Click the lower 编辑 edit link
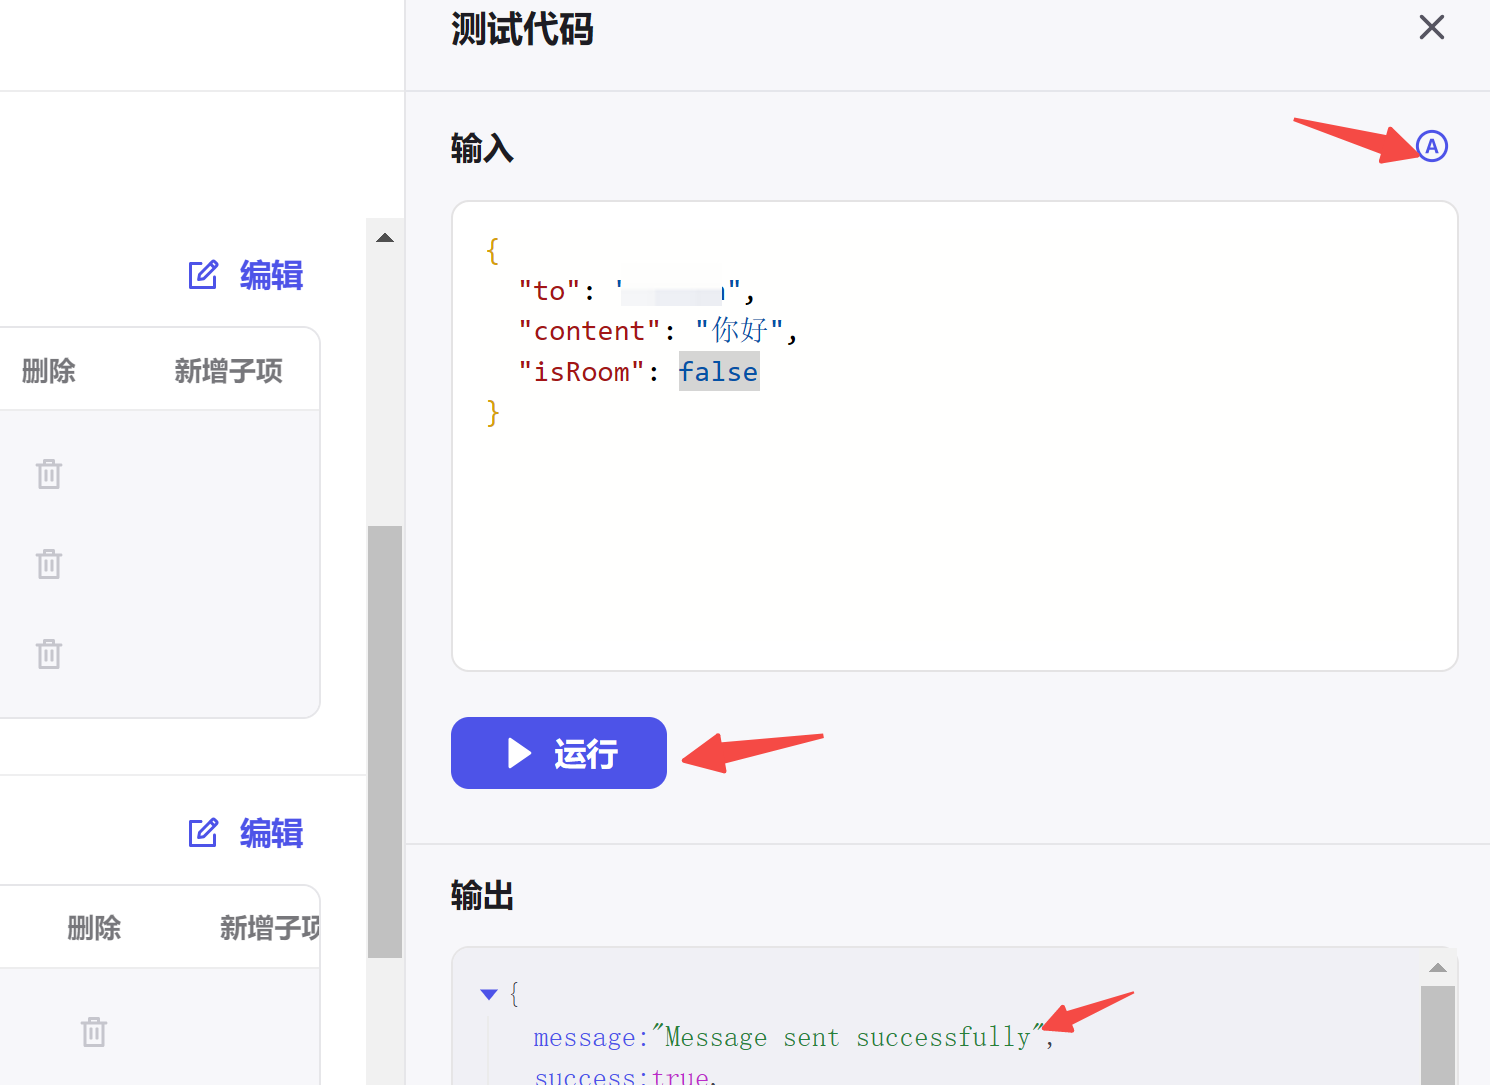Viewport: 1490px width, 1085px height. tap(246, 832)
